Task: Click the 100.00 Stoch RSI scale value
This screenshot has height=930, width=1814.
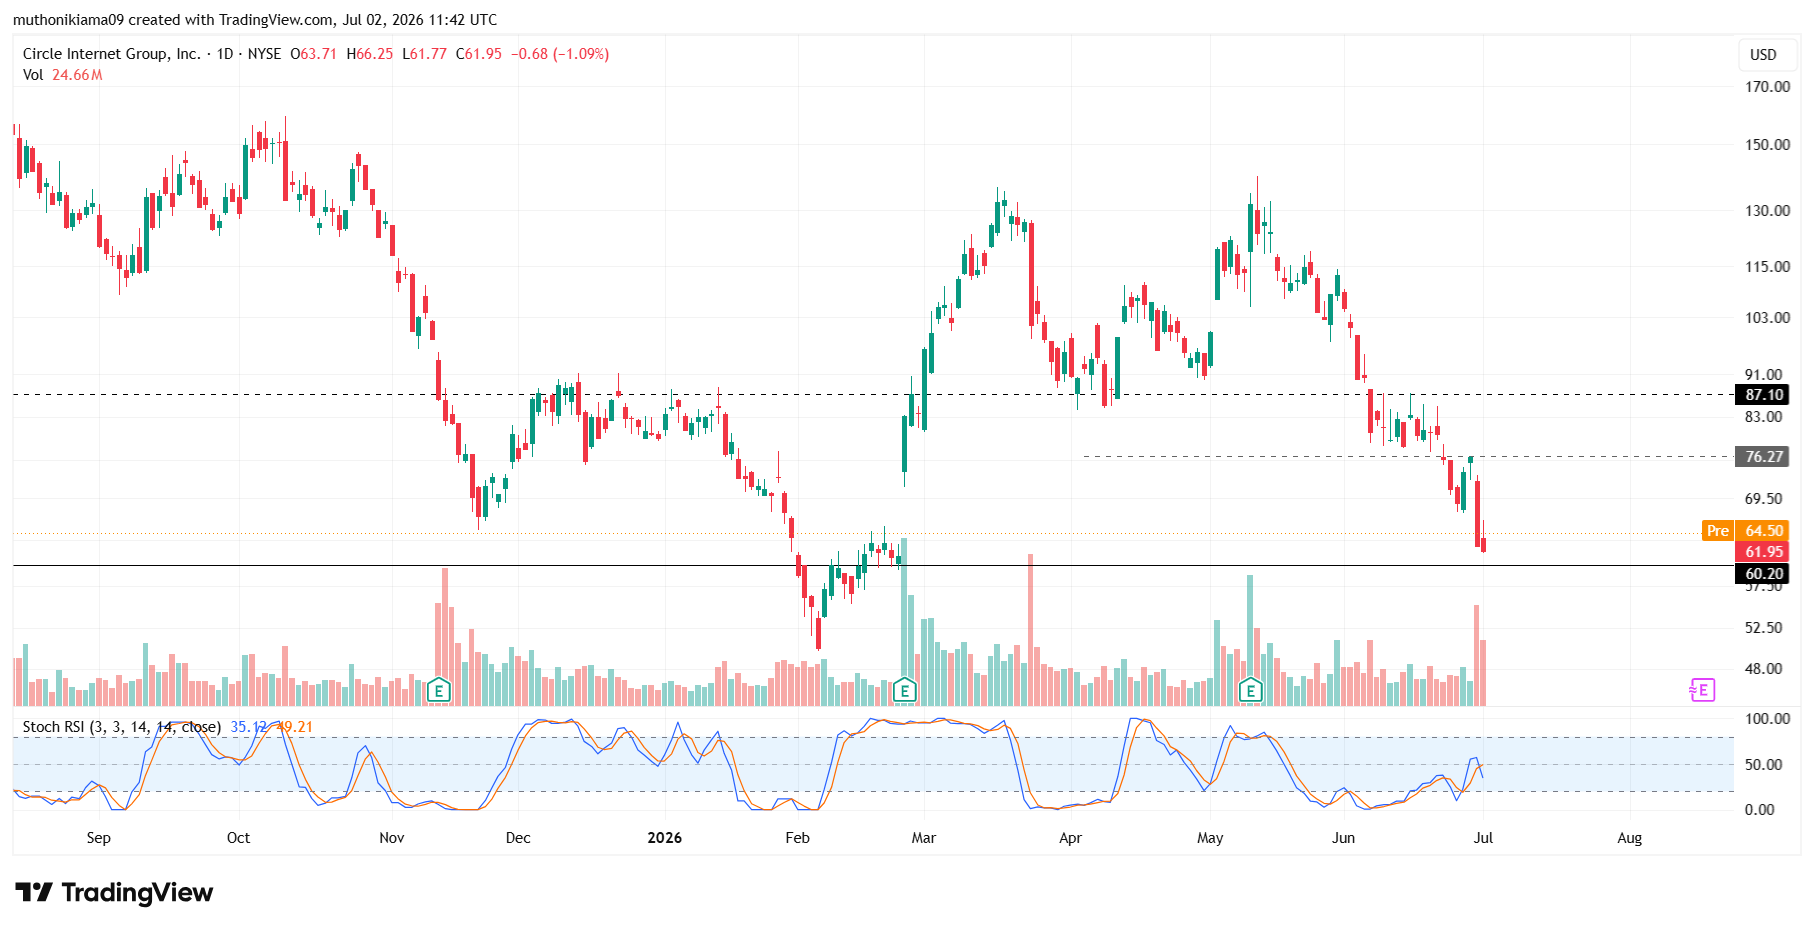Action: click(x=1767, y=719)
